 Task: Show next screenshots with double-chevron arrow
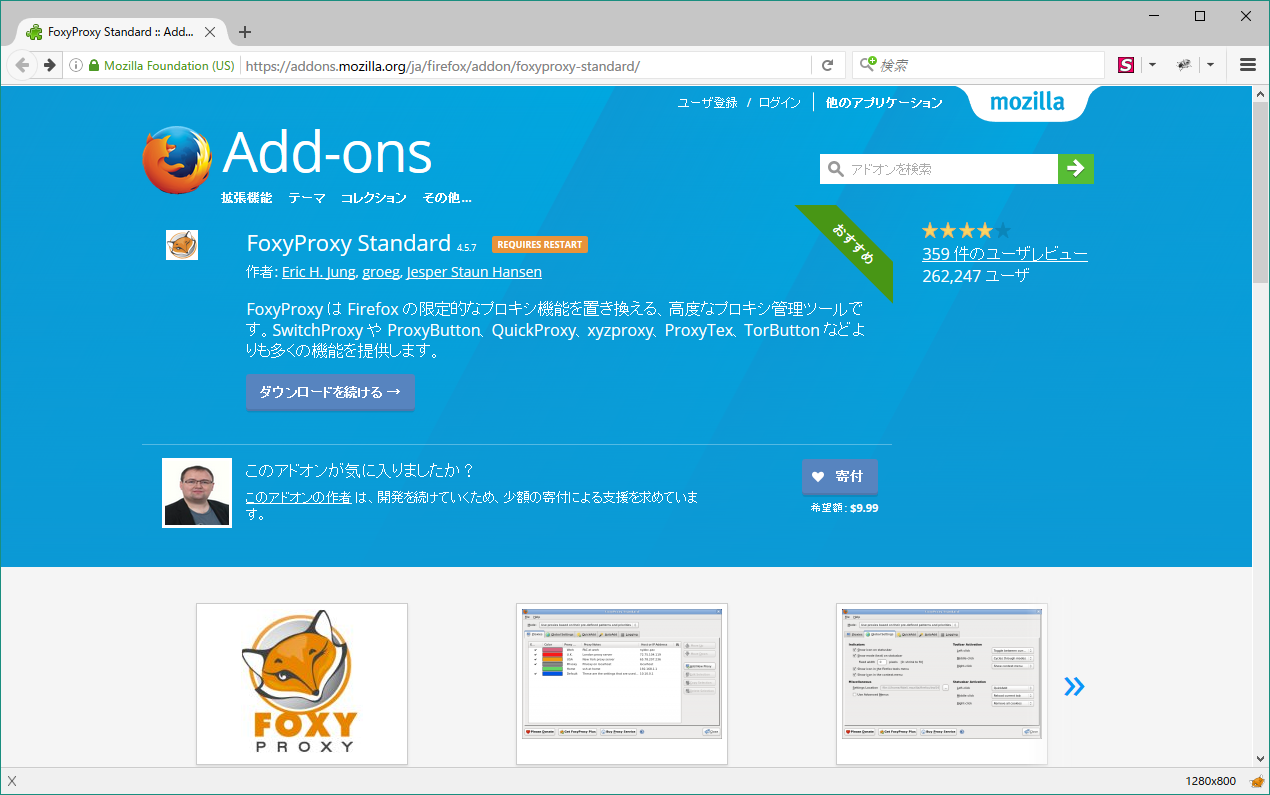[1074, 686]
